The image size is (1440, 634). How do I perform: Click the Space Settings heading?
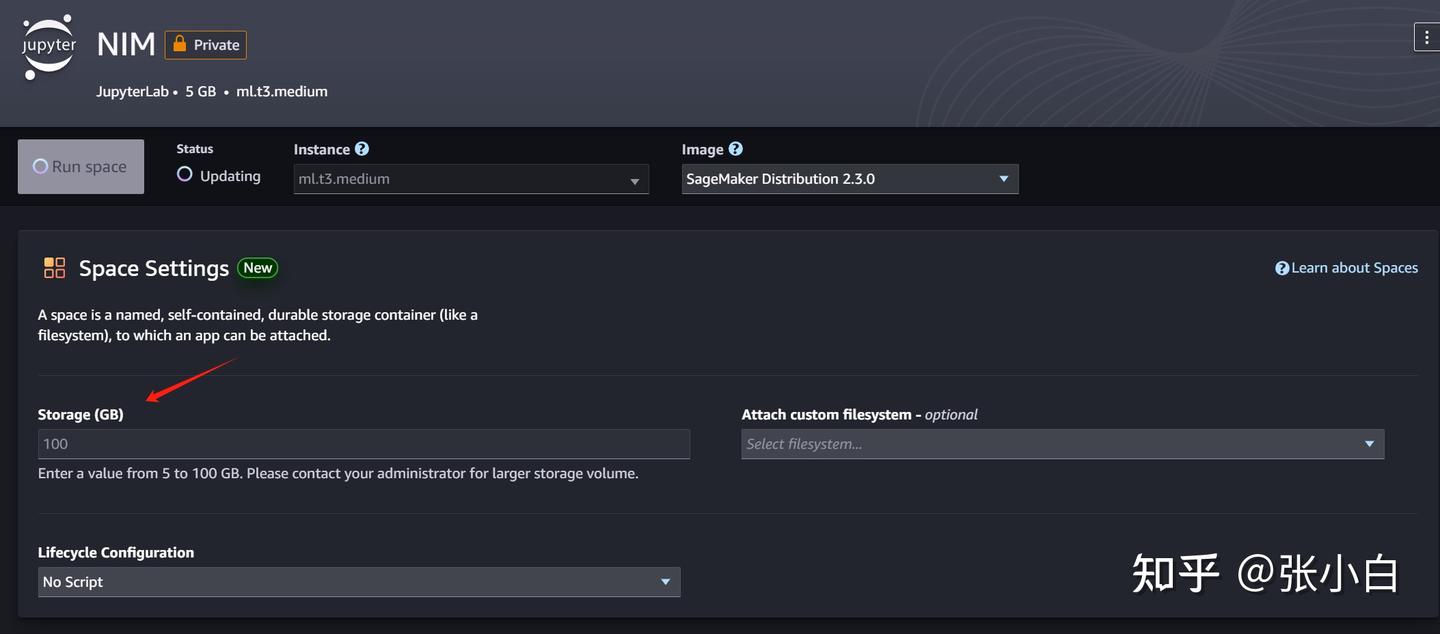[154, 268]
